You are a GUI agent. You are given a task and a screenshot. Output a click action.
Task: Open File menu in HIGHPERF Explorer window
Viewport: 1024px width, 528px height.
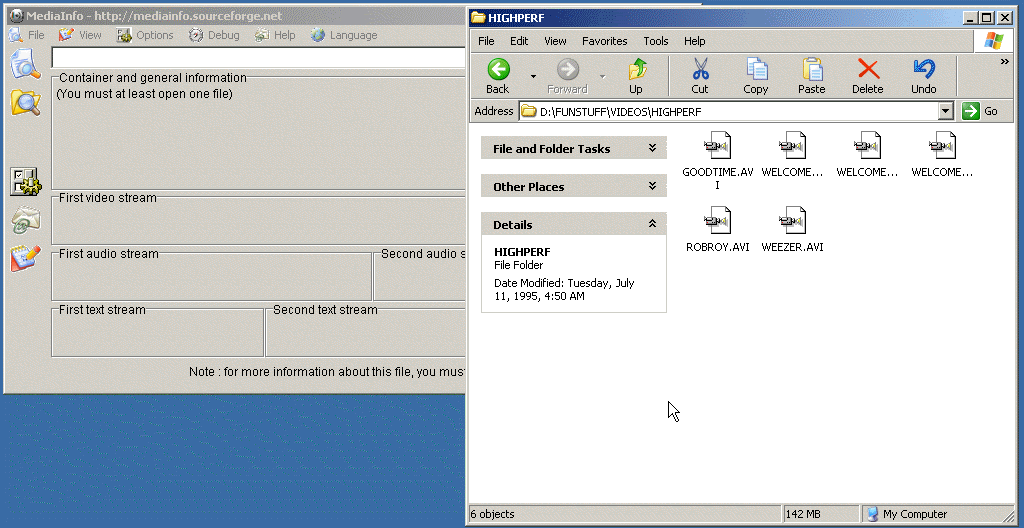[x=486, y=41]
